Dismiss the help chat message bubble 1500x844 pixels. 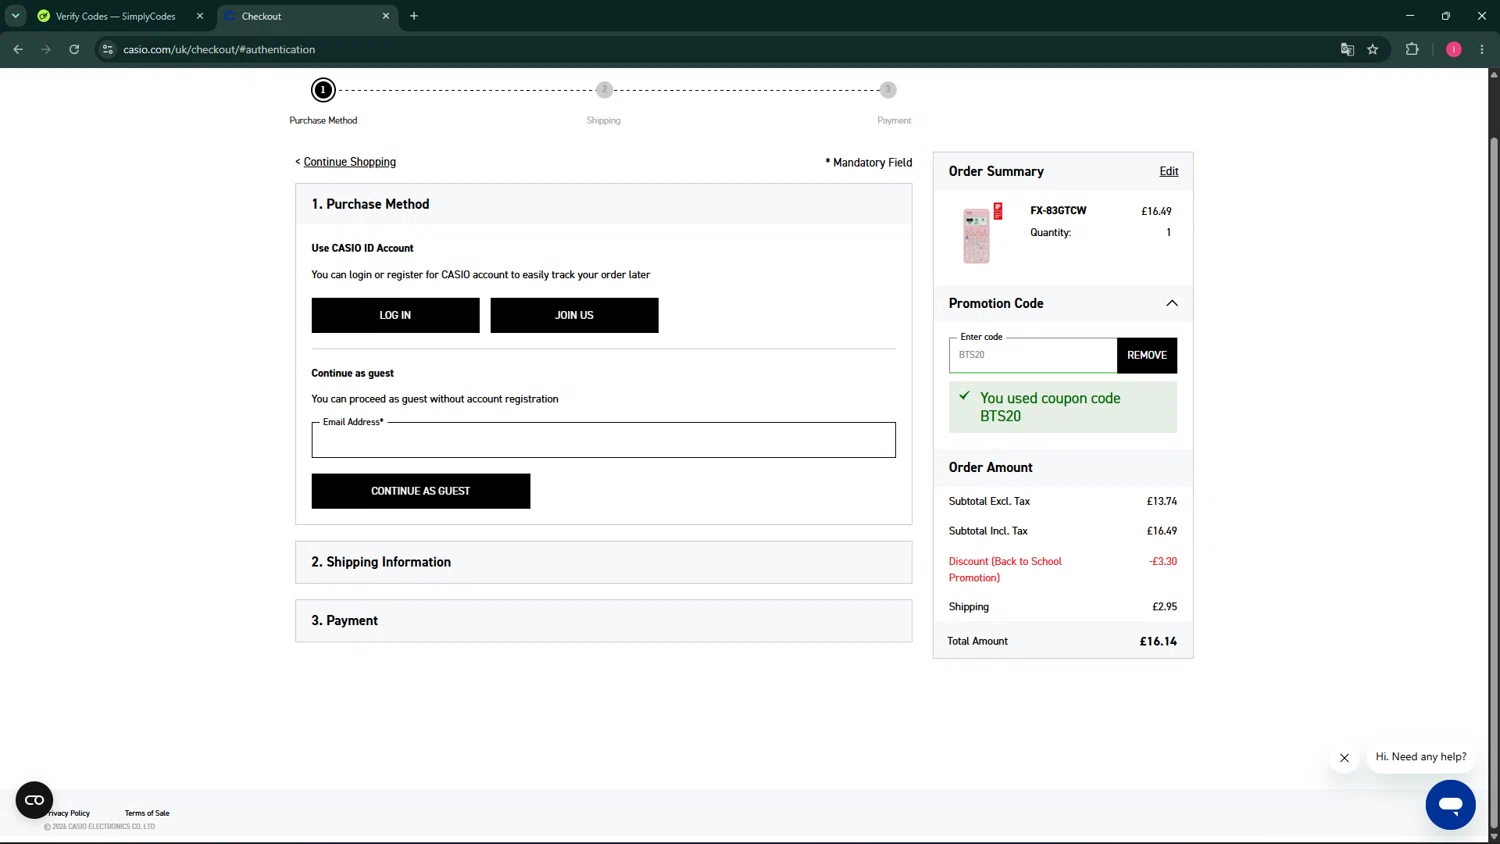[1344, 758]
